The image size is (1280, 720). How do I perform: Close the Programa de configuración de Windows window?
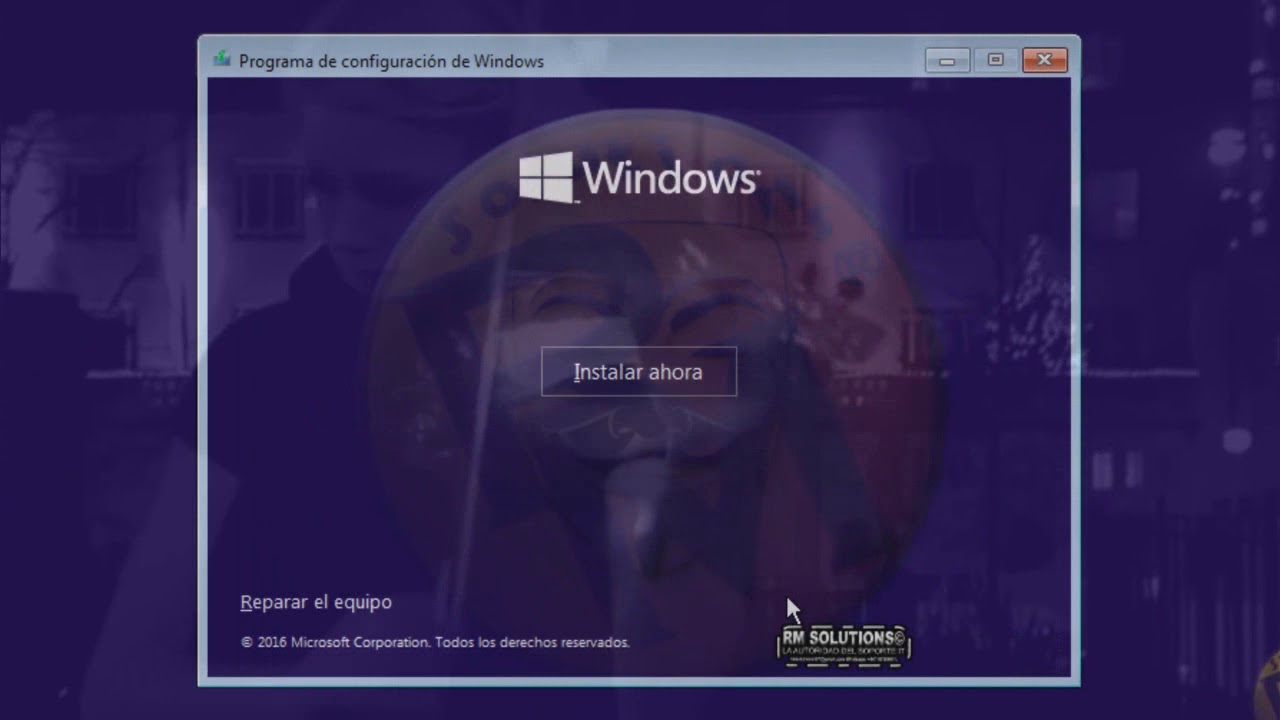click(x=1045, y=61)
